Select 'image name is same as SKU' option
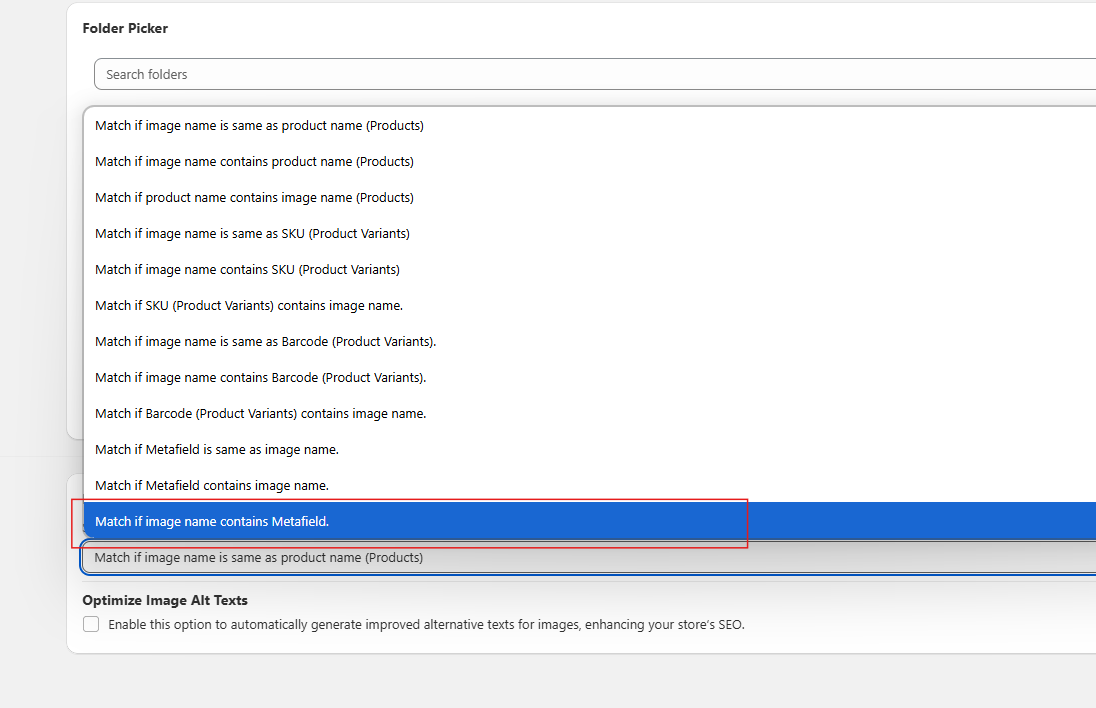The height and width of the screenshot is (708, 1096). (x=252, y=234)
